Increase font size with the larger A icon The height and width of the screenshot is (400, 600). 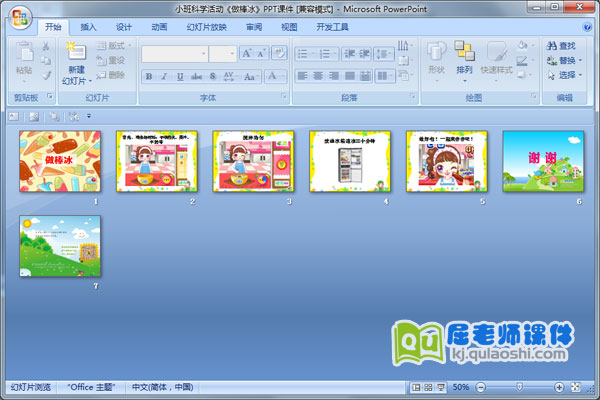tap(246, 53)
